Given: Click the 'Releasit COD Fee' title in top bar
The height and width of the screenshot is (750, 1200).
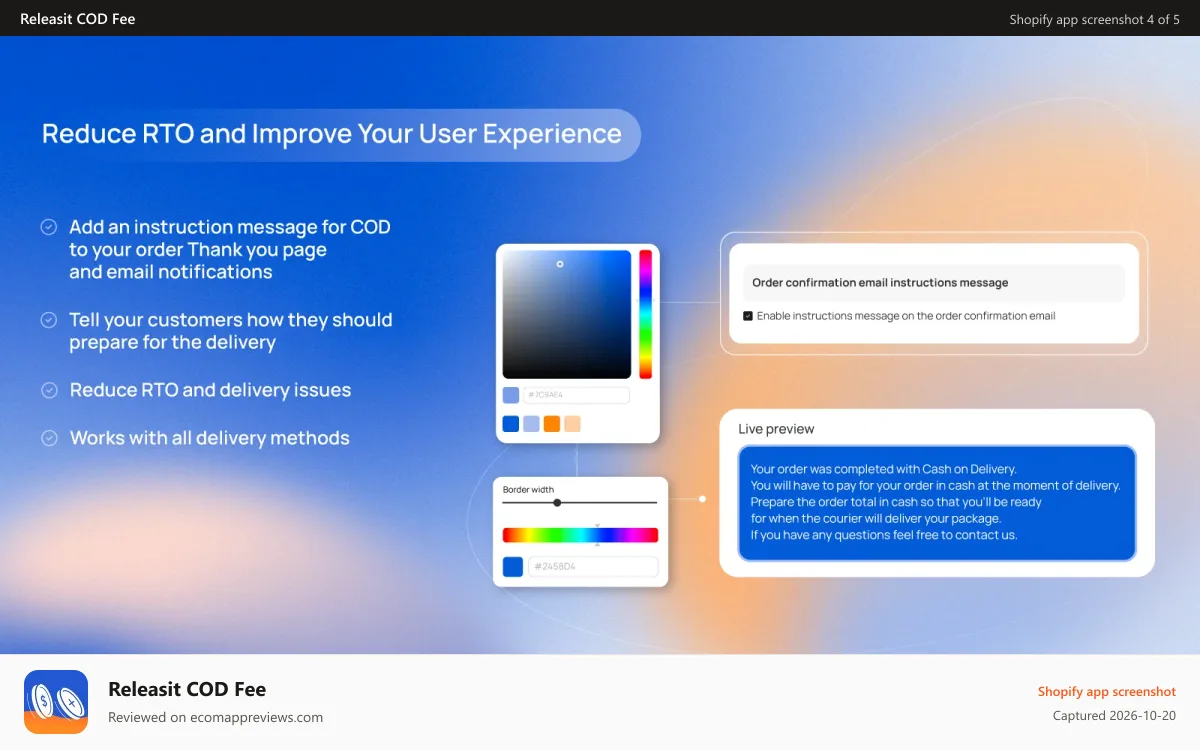Looking at the screenshot, I should (78, 19).
